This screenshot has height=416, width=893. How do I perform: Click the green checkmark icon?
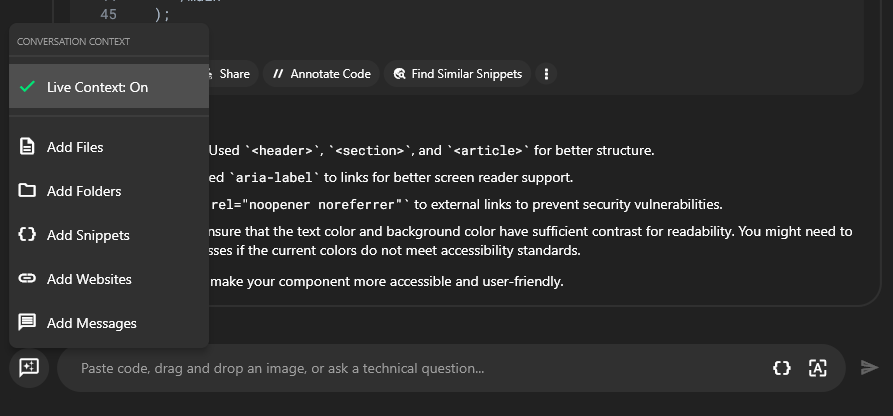(x=27, y=87)
